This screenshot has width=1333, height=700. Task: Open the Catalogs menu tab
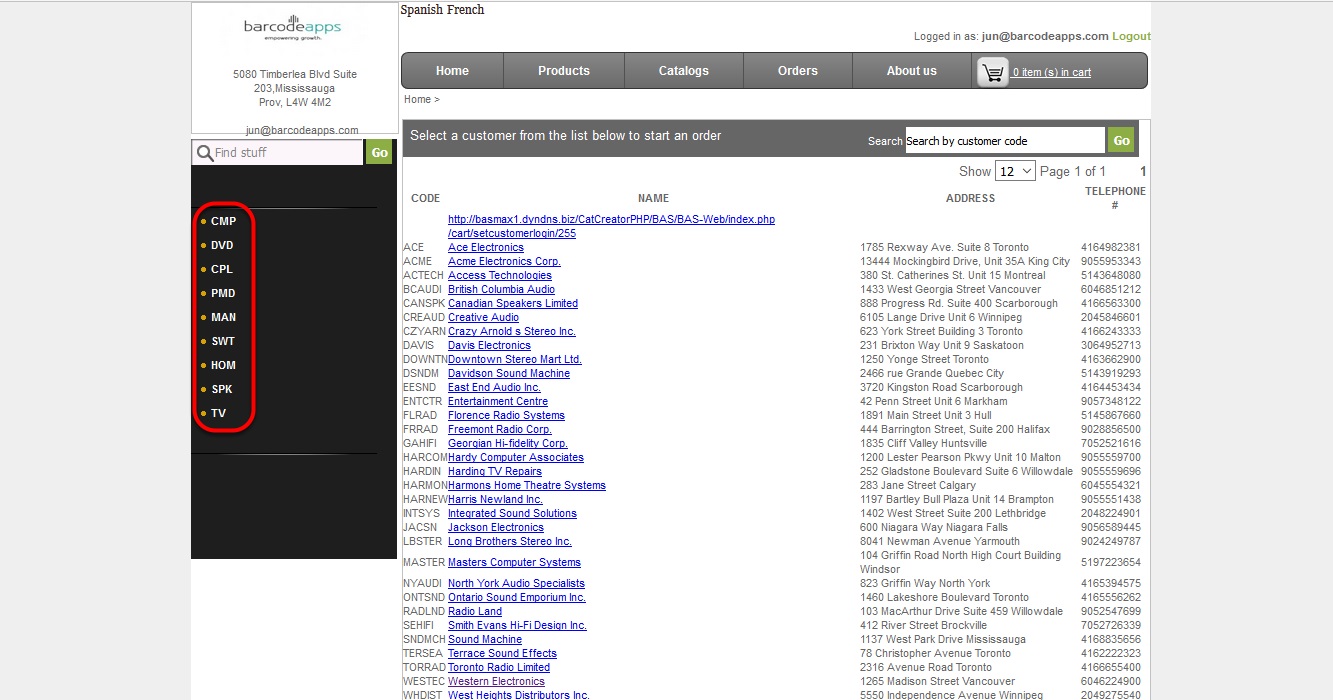click(x=684, y=71)
